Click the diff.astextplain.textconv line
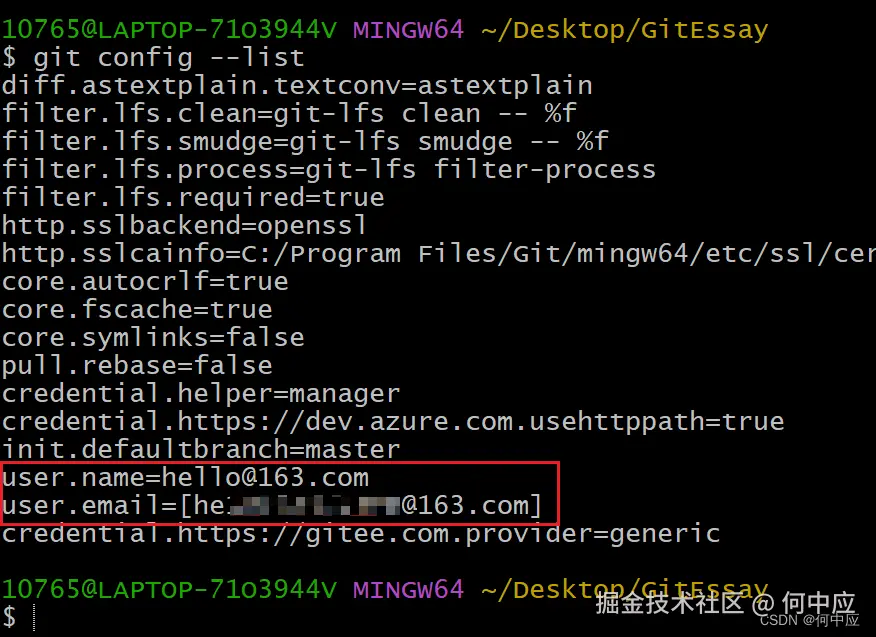The image size is (876, 637). tap(297, 86)
